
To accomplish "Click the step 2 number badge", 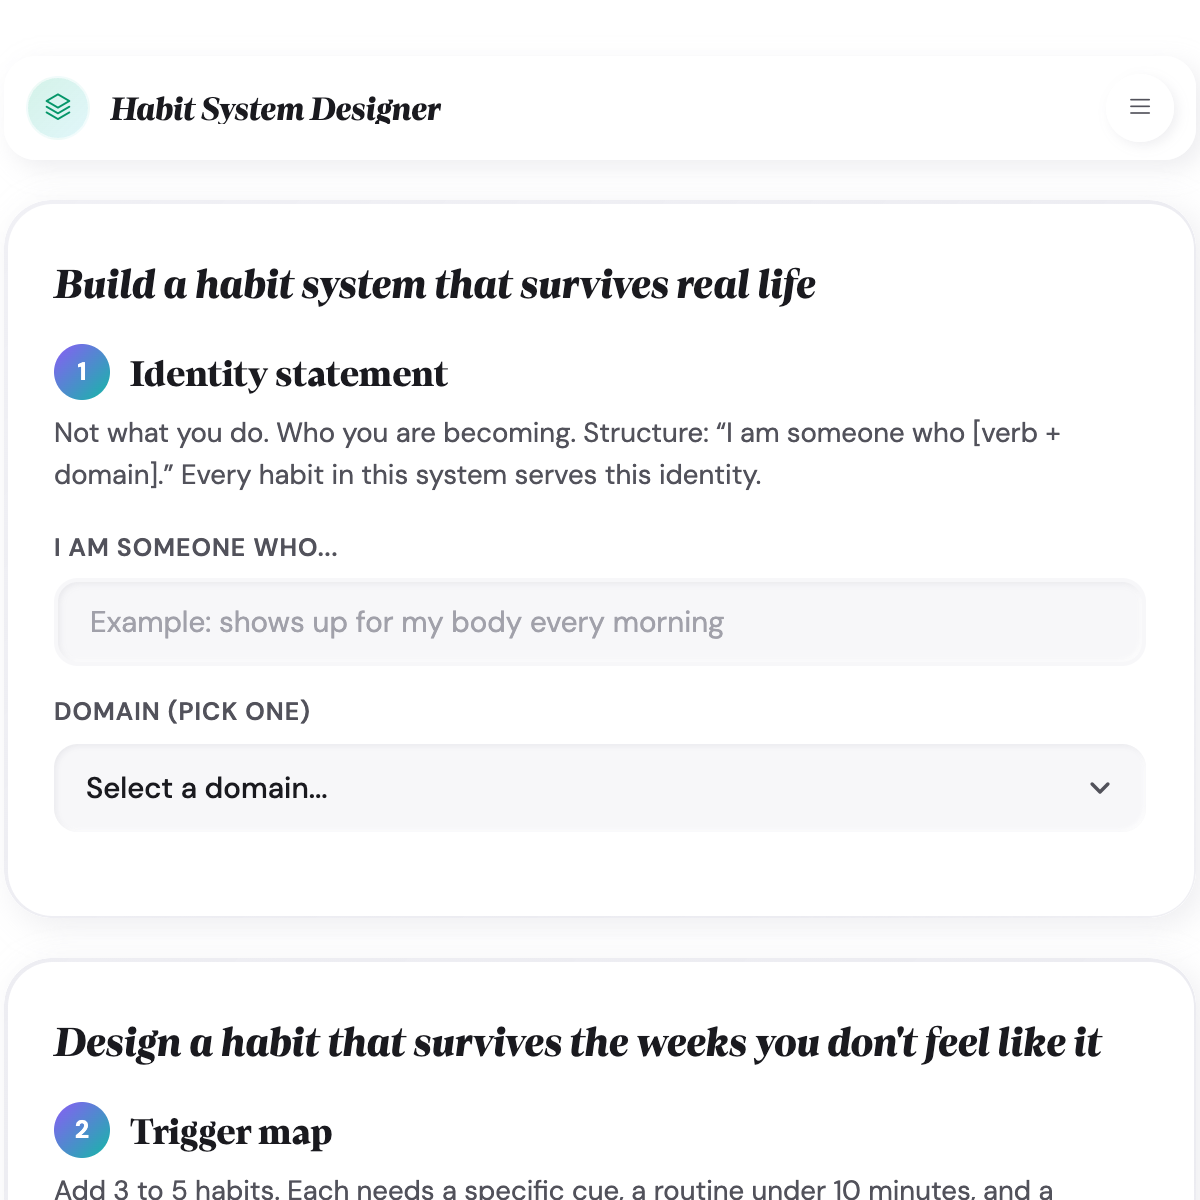I will 82,1130.
